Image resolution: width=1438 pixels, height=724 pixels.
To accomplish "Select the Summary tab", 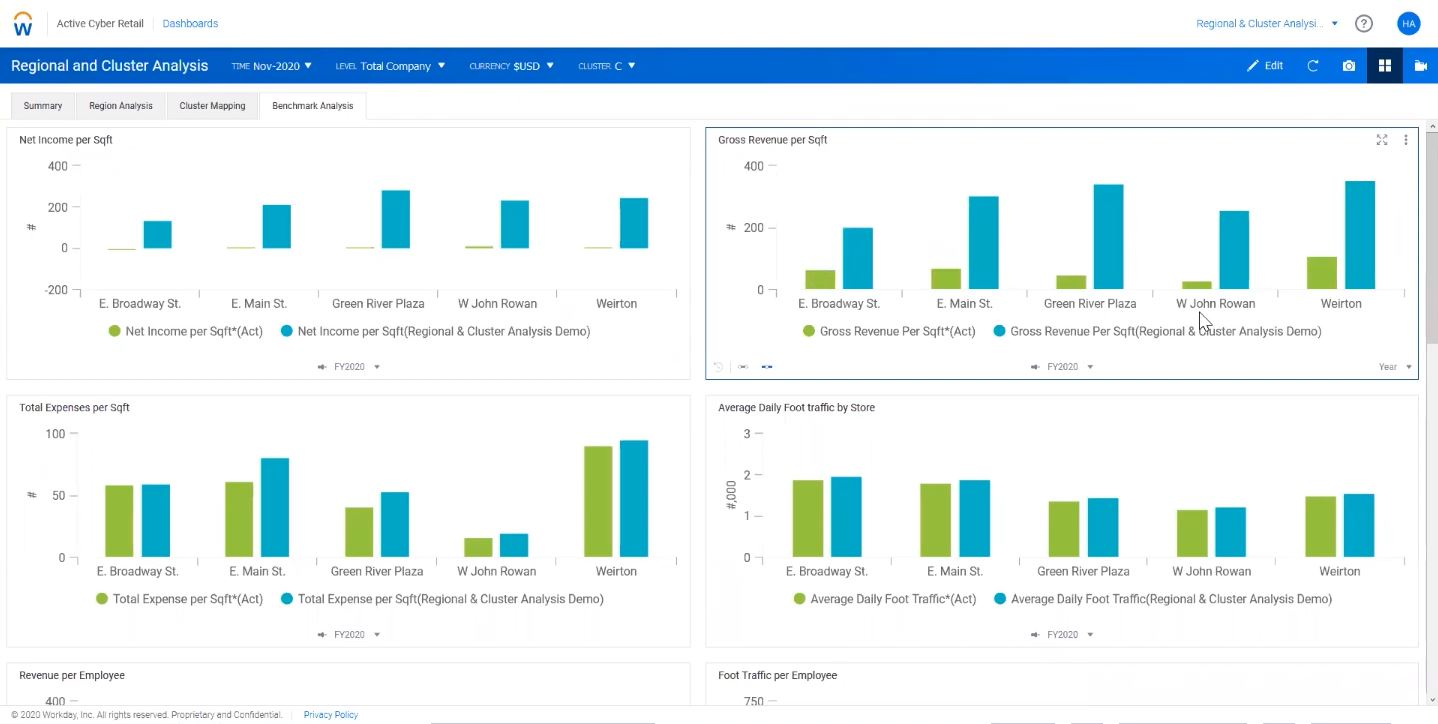I will [42, 105].
